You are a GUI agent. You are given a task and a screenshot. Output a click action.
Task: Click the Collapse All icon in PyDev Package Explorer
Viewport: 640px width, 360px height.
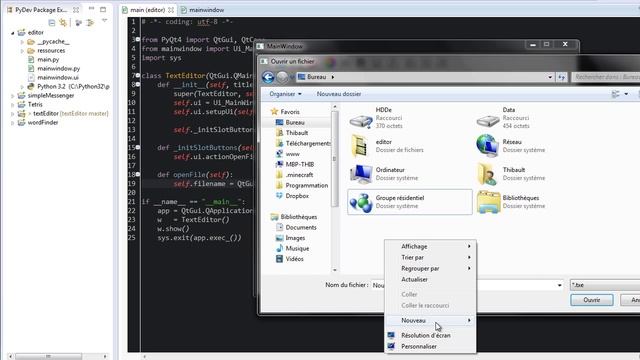click(52, 22)
